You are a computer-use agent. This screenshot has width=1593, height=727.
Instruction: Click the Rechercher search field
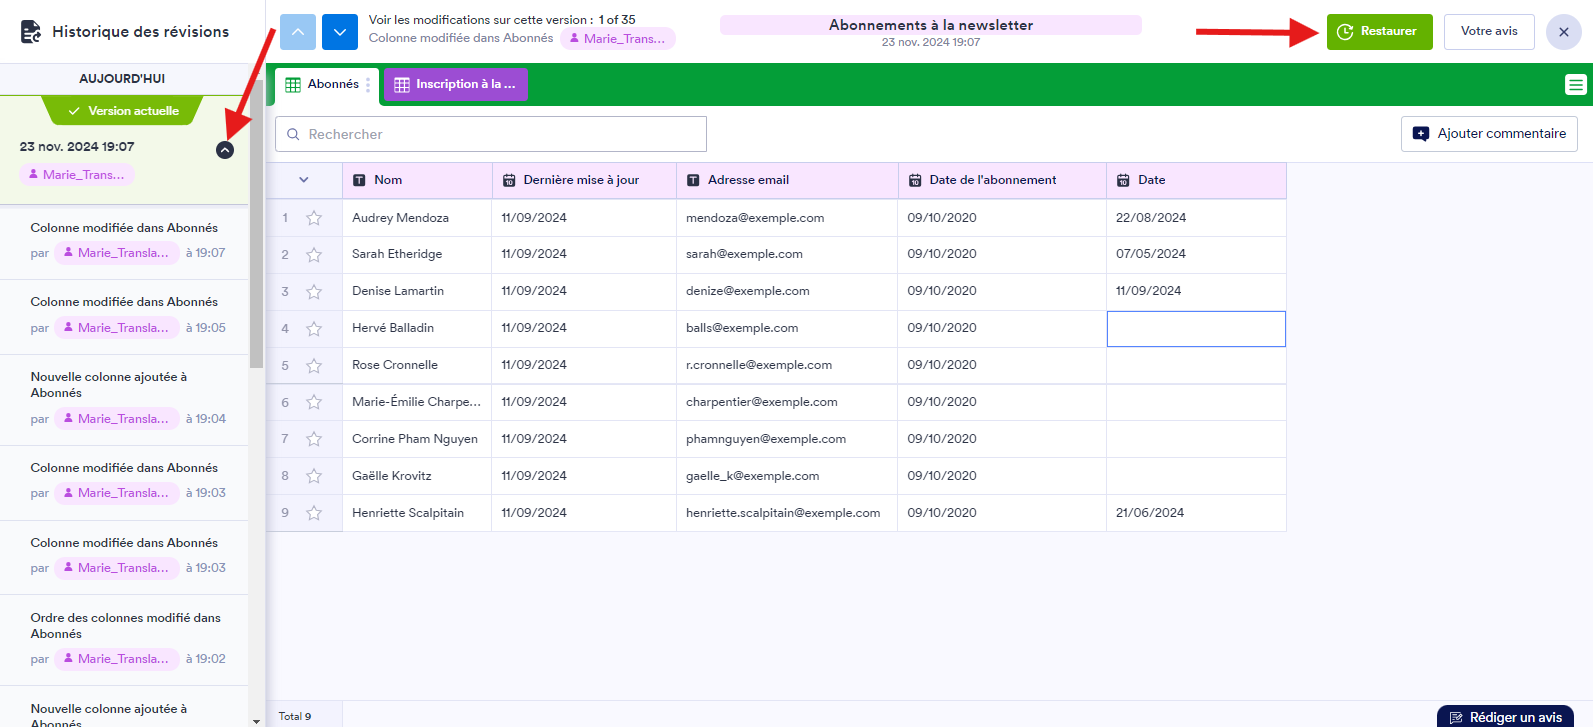[490, 134]
